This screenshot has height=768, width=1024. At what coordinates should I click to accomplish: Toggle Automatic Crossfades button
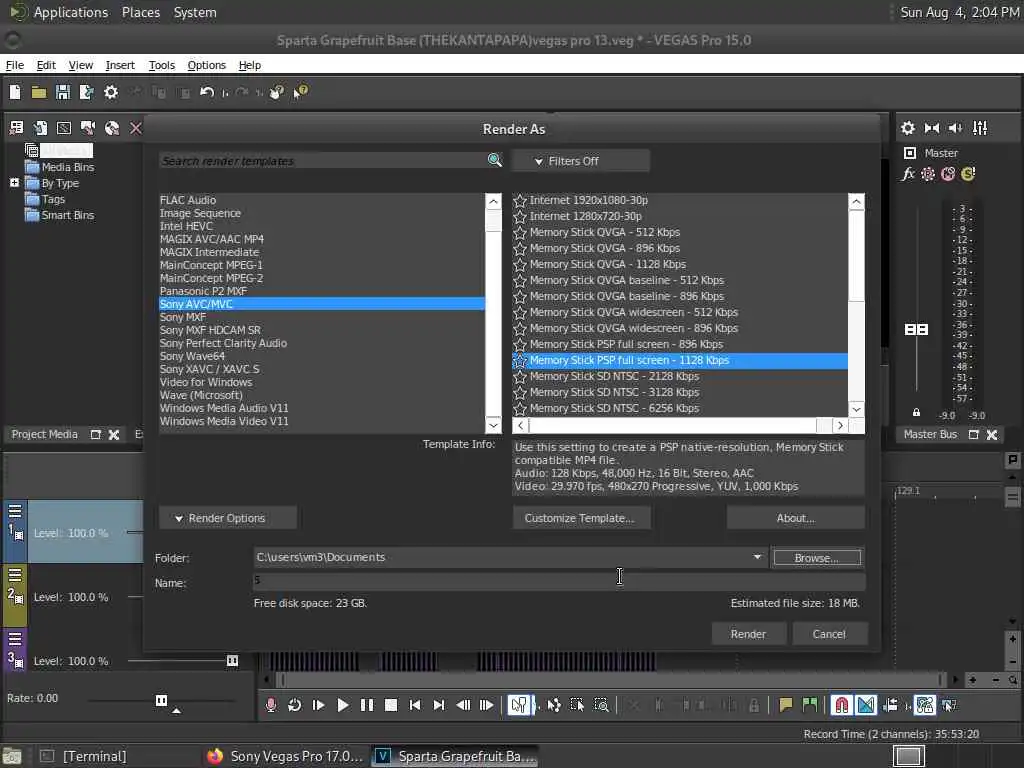pos(866,705)
